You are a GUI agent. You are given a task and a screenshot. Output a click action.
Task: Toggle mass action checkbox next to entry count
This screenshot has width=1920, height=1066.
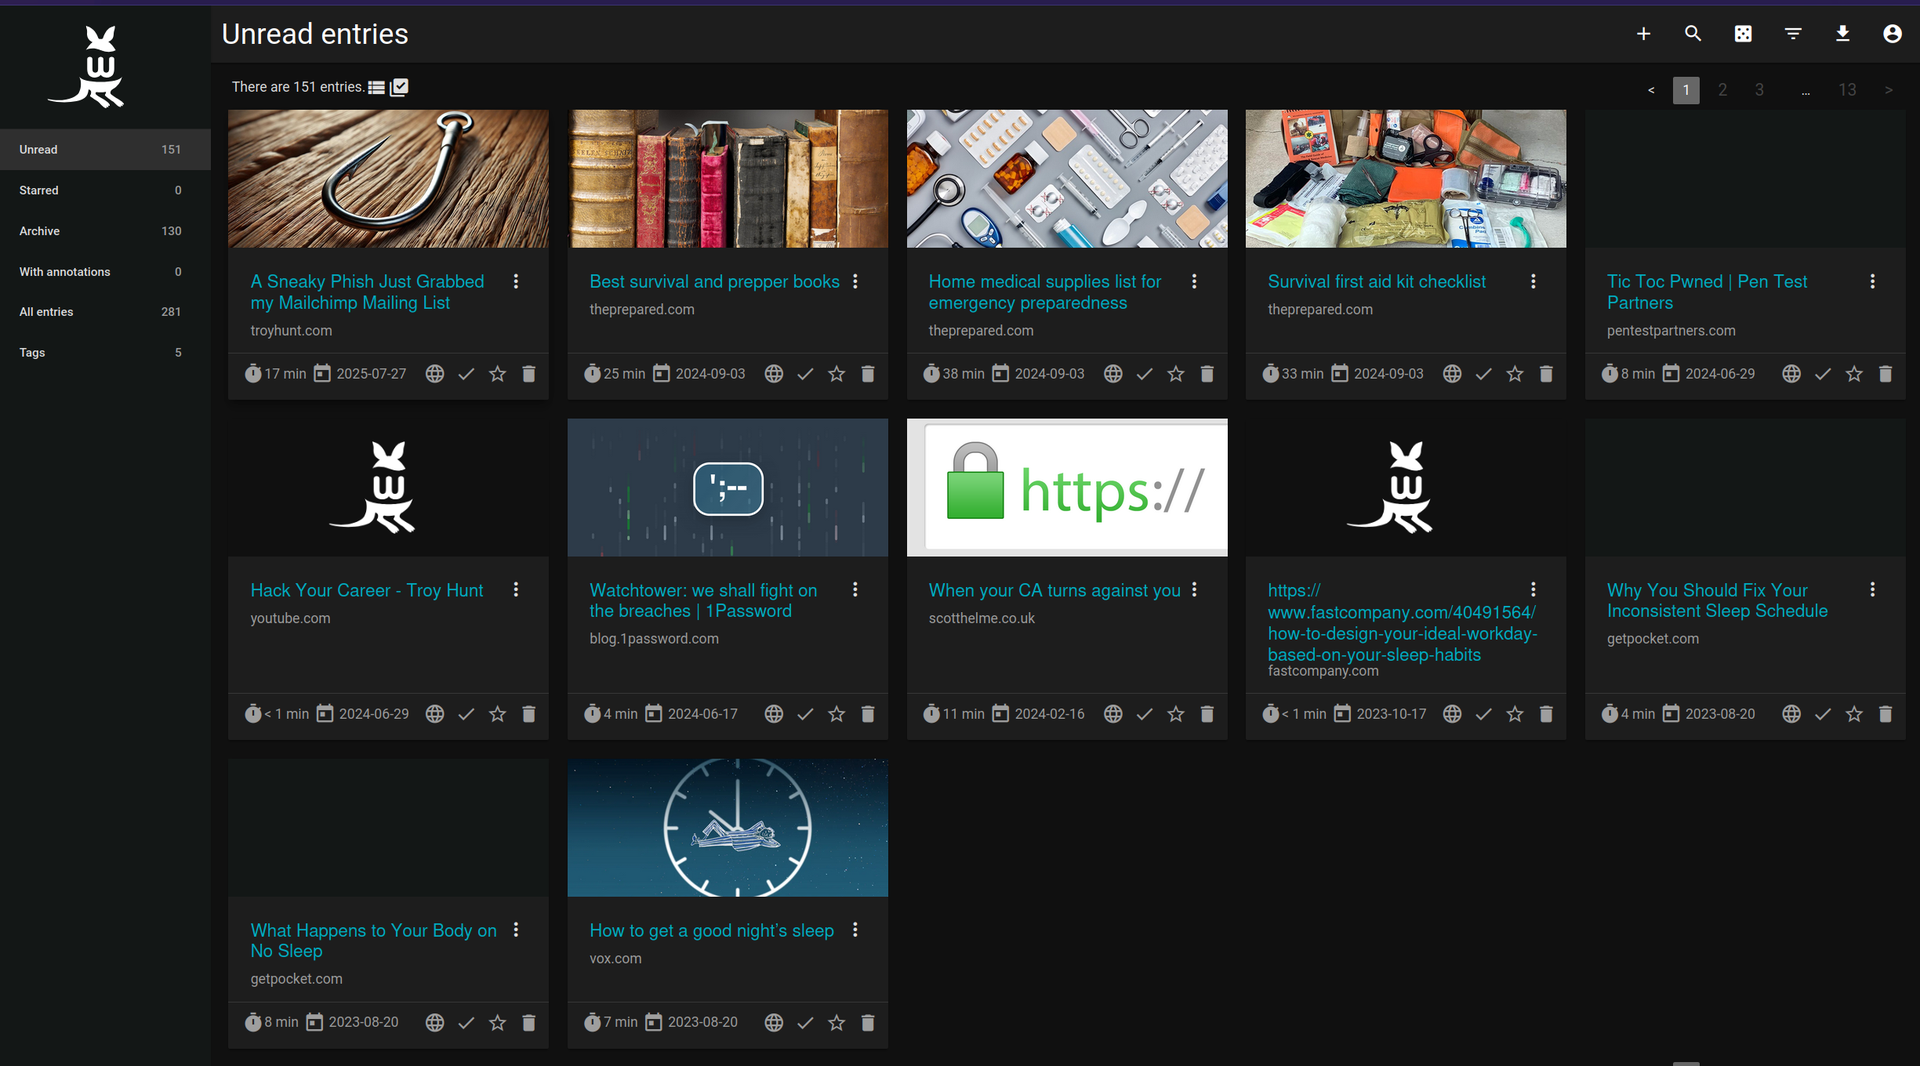tap(399, 87)
